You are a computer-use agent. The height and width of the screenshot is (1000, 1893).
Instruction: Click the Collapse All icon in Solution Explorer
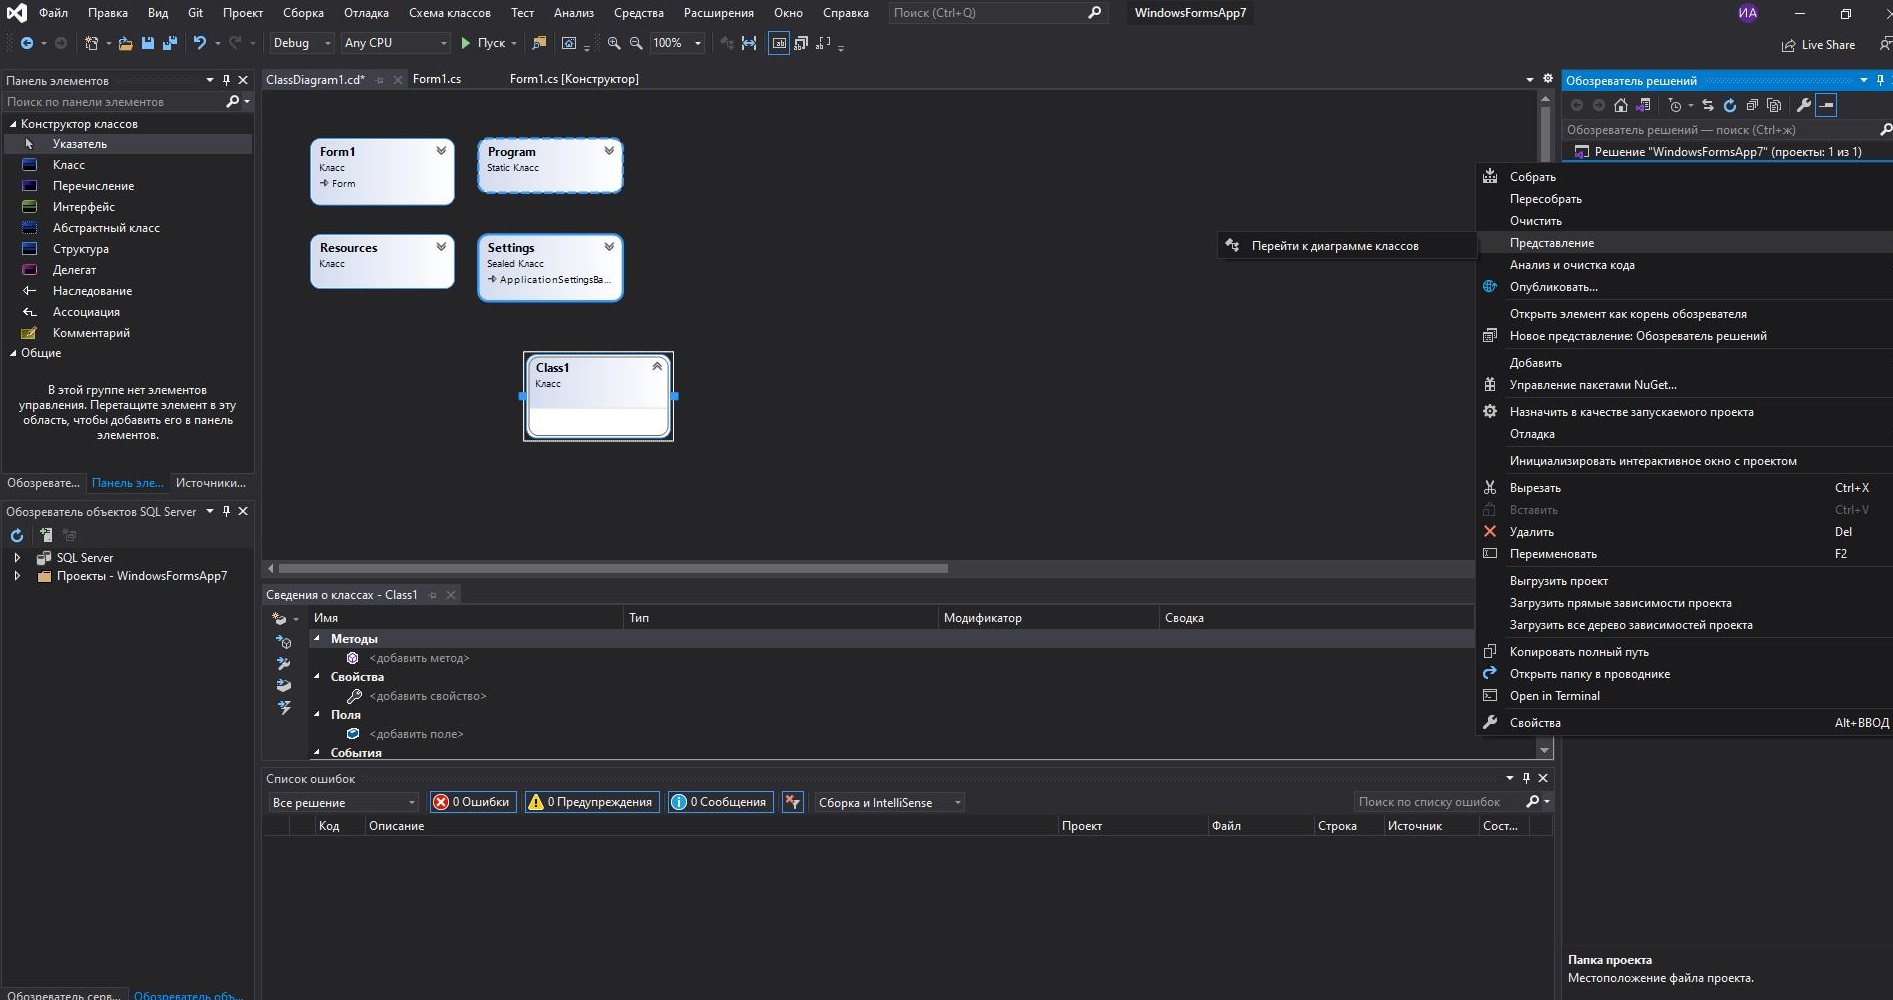tap(1752, 105)
